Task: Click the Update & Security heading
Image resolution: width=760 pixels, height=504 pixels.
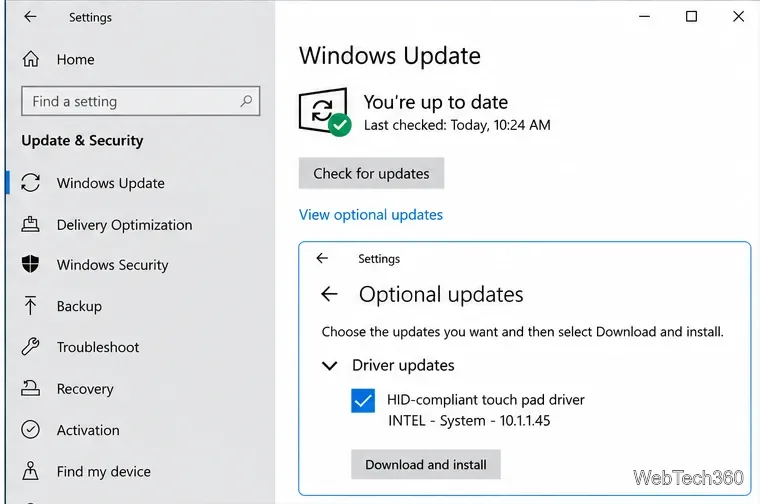Action: tap(82, 141)
